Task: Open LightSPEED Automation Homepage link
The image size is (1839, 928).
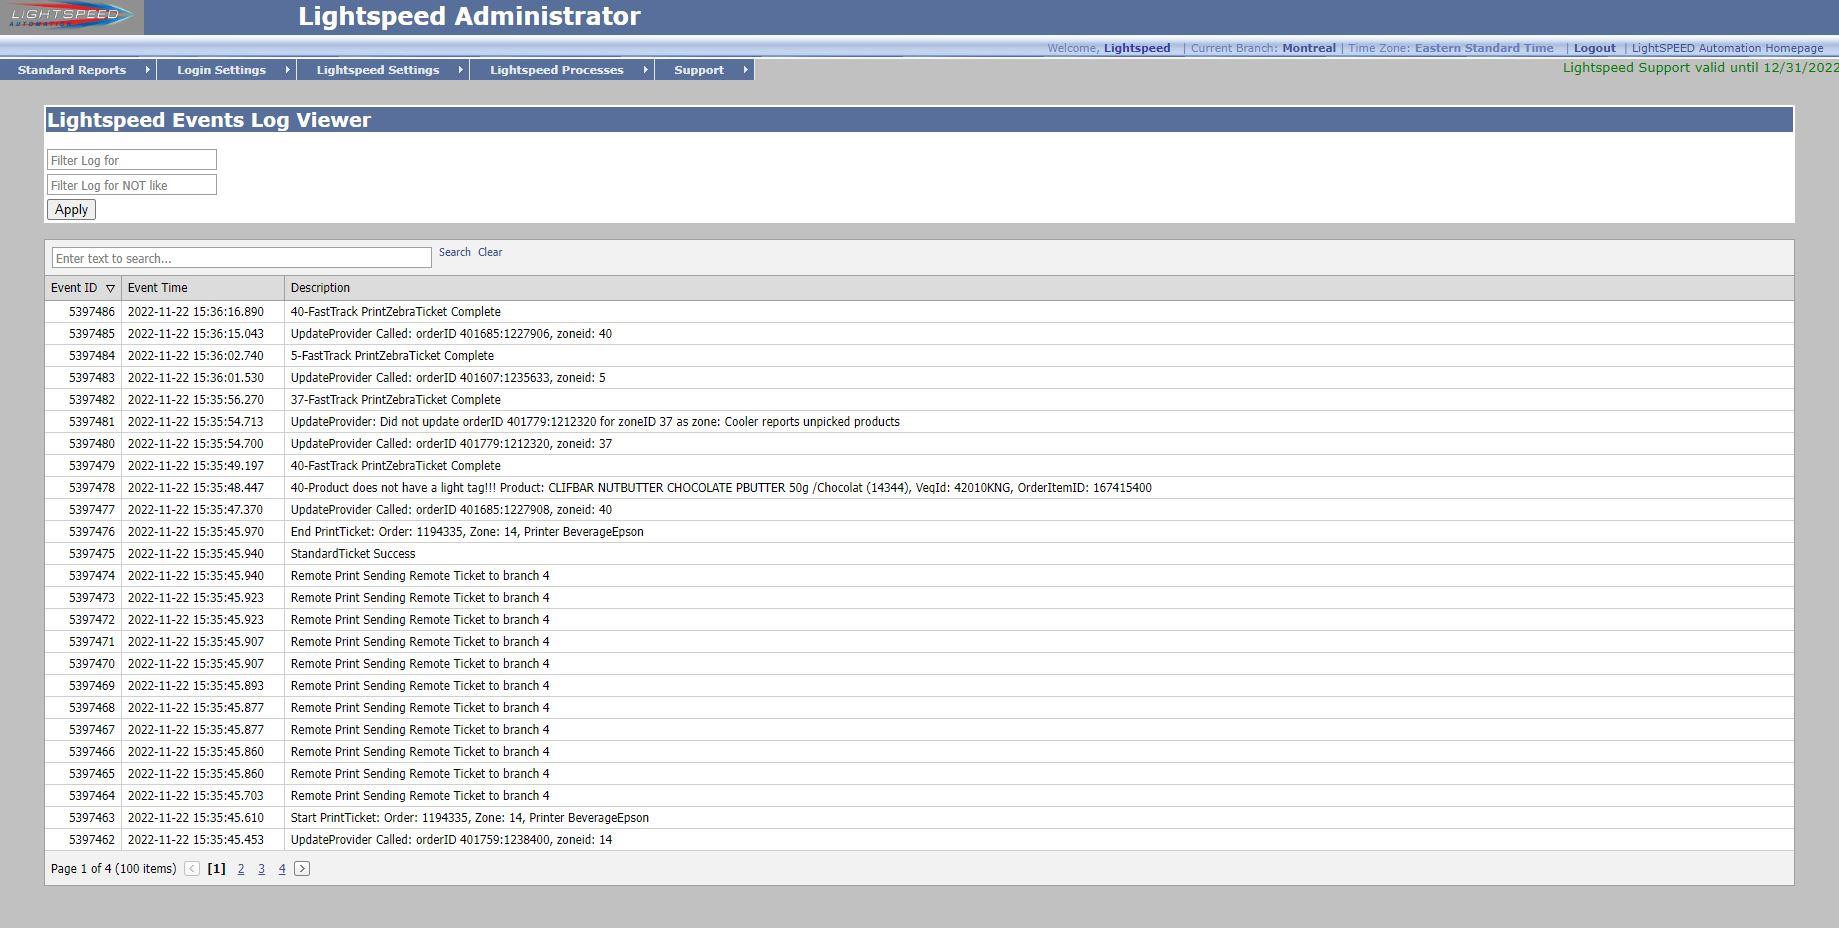Action: pyautogui.click(x=1727, y=48)
